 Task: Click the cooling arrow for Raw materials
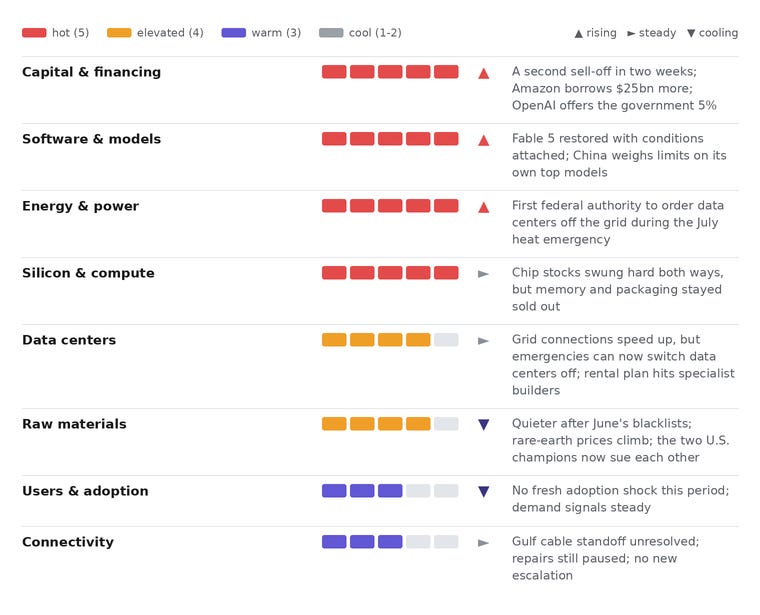coord(483,425)
